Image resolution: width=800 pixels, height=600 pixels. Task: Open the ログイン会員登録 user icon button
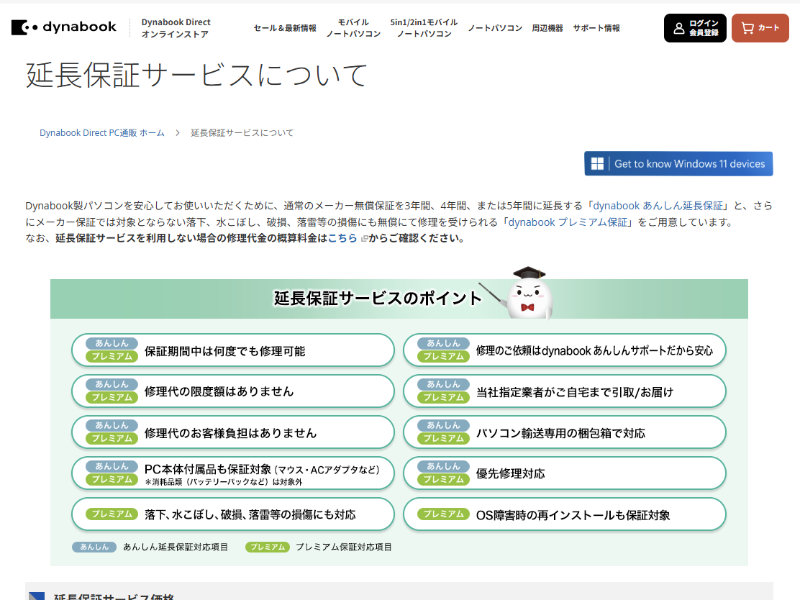pyautogui.click(x=695, y=28)
